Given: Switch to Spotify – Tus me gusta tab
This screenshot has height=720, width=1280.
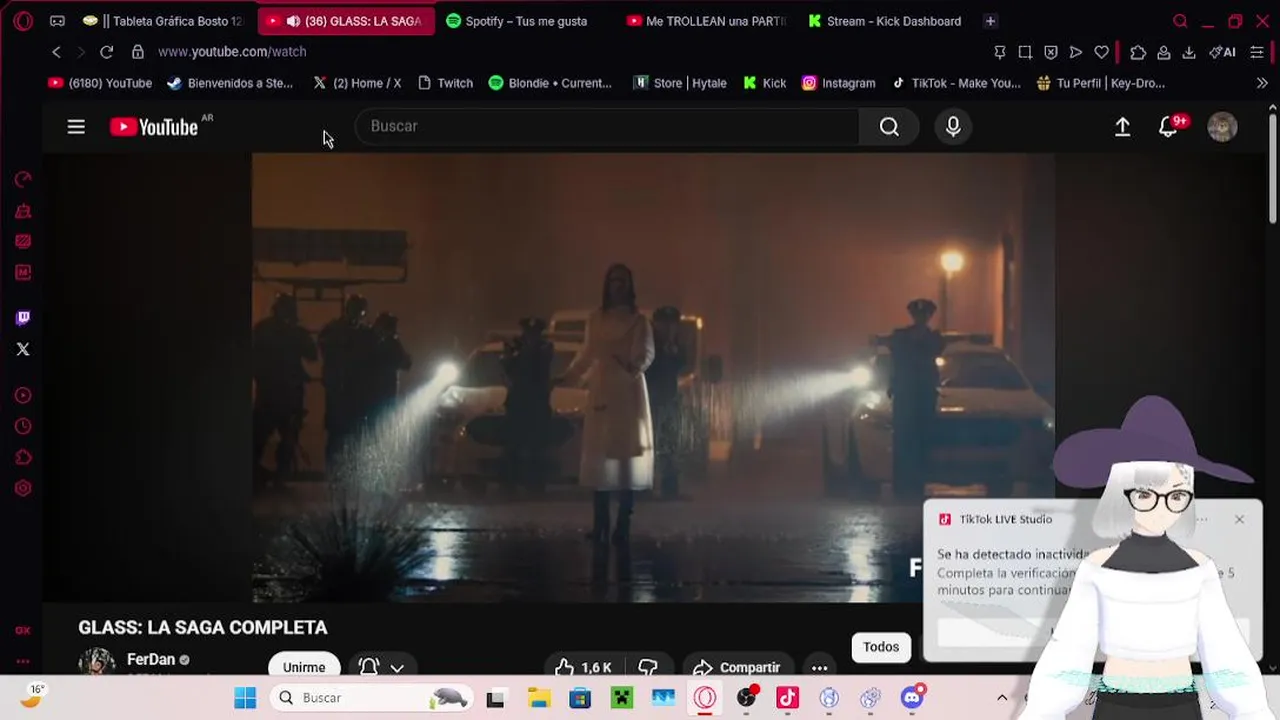Looking at the screenshot, I should click(x=526, y=21).
